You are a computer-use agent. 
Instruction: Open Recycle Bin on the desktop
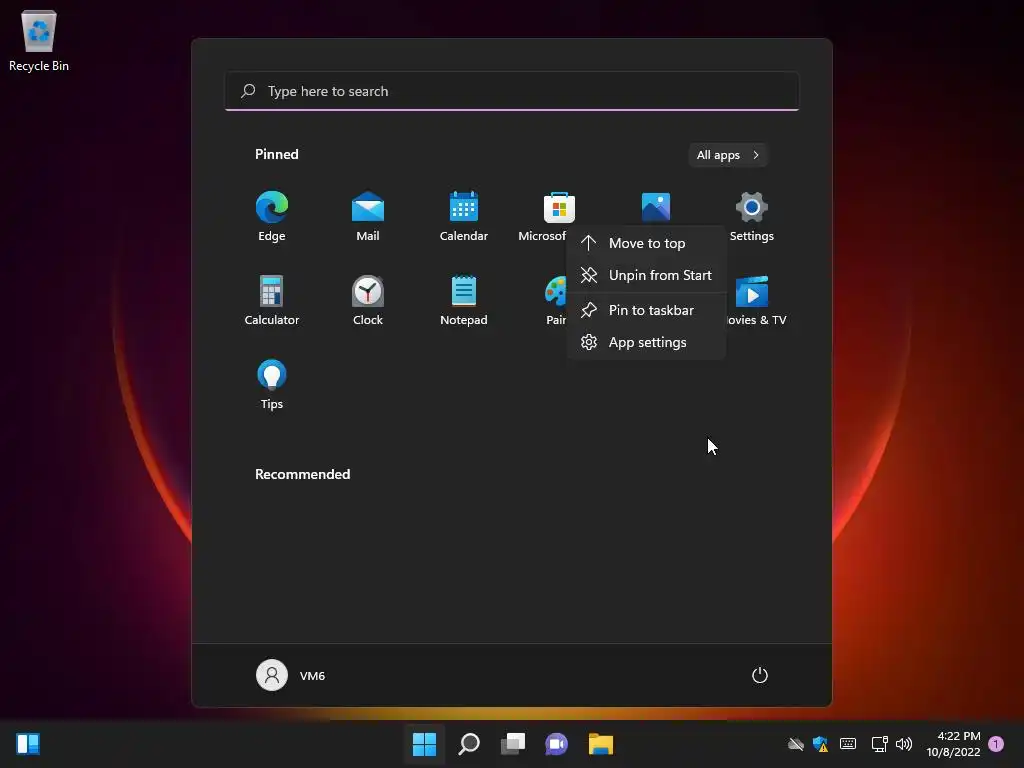[39, 40]
